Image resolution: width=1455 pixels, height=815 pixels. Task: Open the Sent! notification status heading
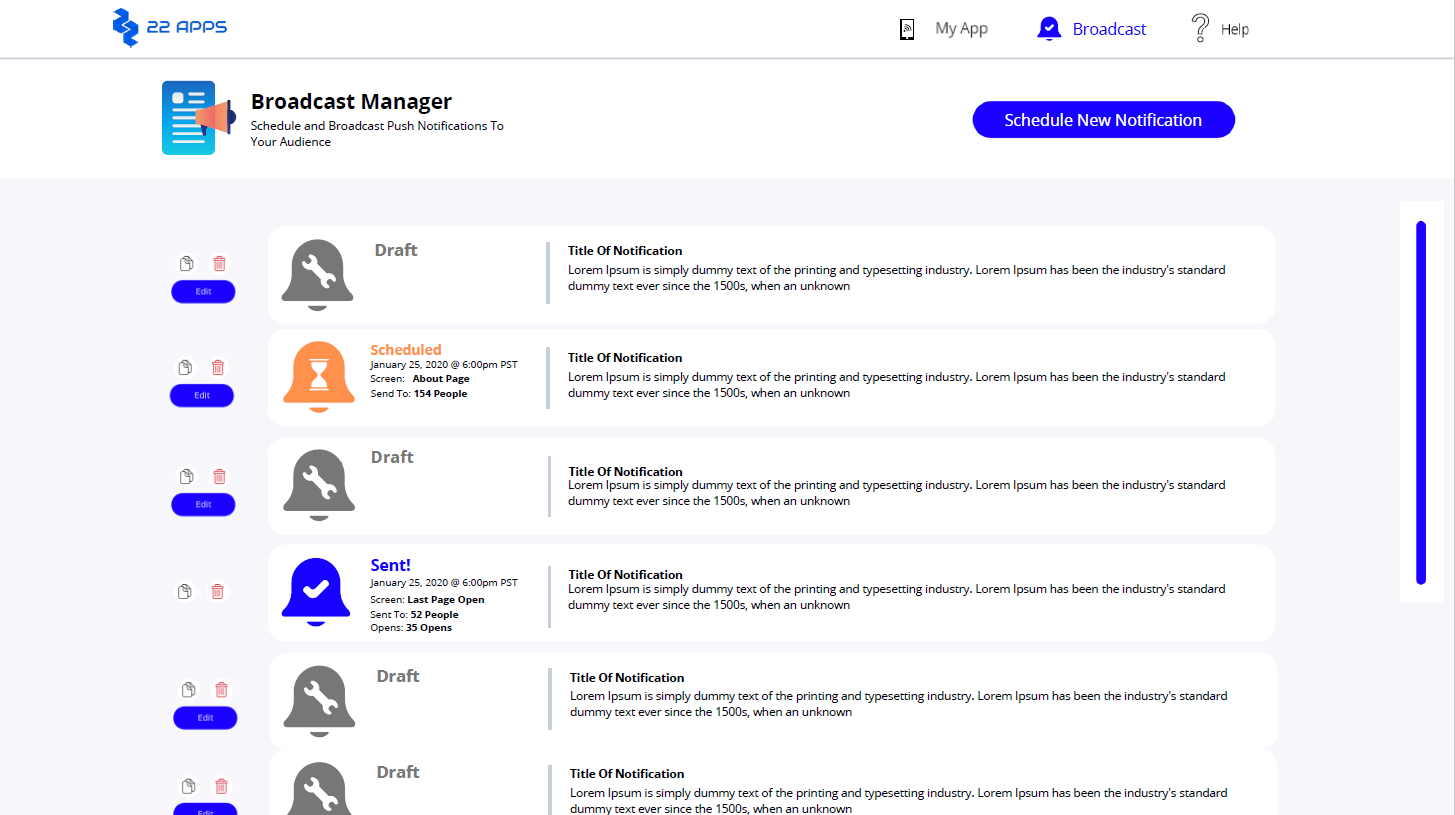coord(390,565)
